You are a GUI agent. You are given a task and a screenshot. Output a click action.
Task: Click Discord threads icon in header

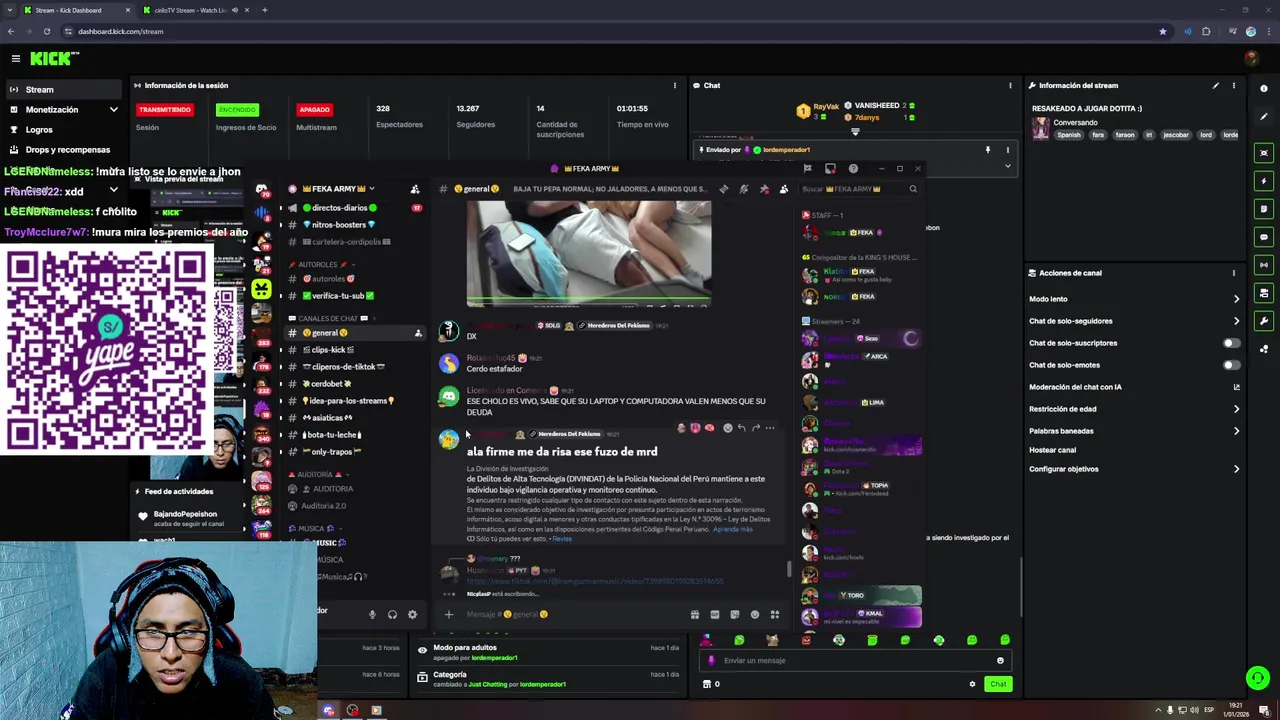coord(724,189)
